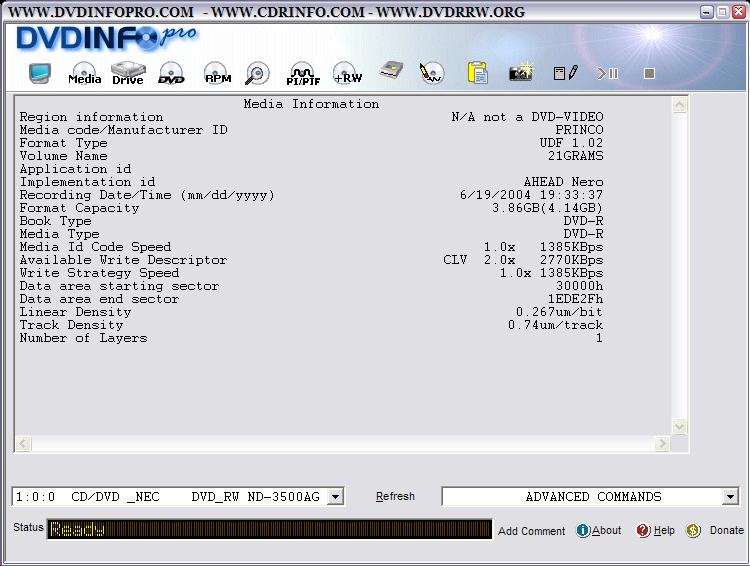The height and width of the screenshot is (566, 750).
Task: Click the 'Number of Layers' label
Action: tap(83, 338)
